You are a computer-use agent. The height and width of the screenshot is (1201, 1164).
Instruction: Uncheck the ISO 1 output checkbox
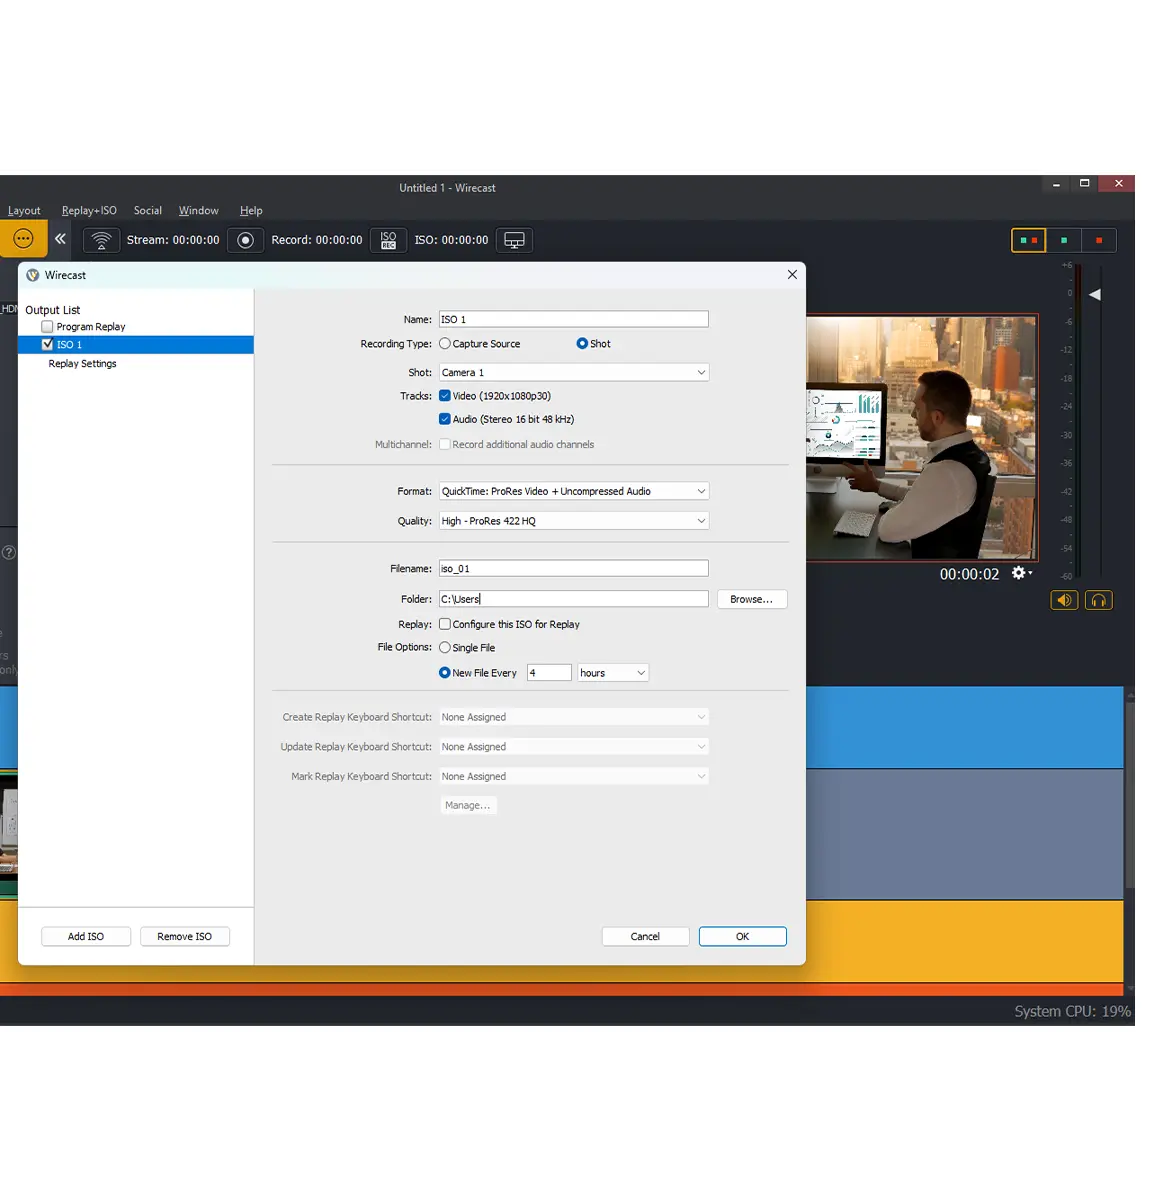(47, 344)
